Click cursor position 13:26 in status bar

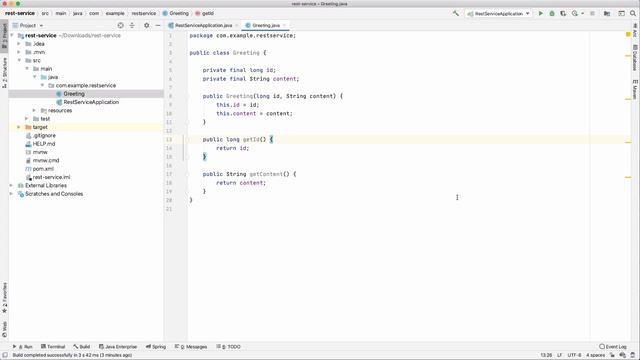(x=546, y=355)
